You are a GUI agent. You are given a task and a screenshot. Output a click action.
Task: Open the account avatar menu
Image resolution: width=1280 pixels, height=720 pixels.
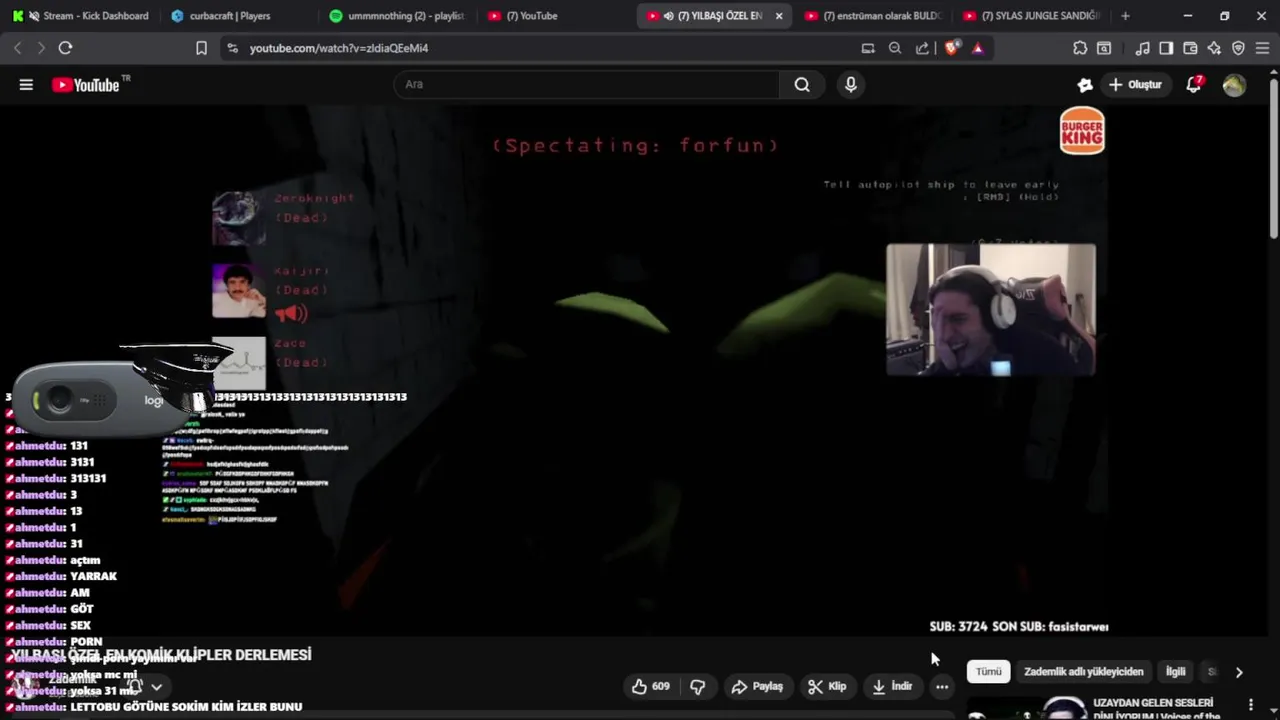click(1234, 85)
